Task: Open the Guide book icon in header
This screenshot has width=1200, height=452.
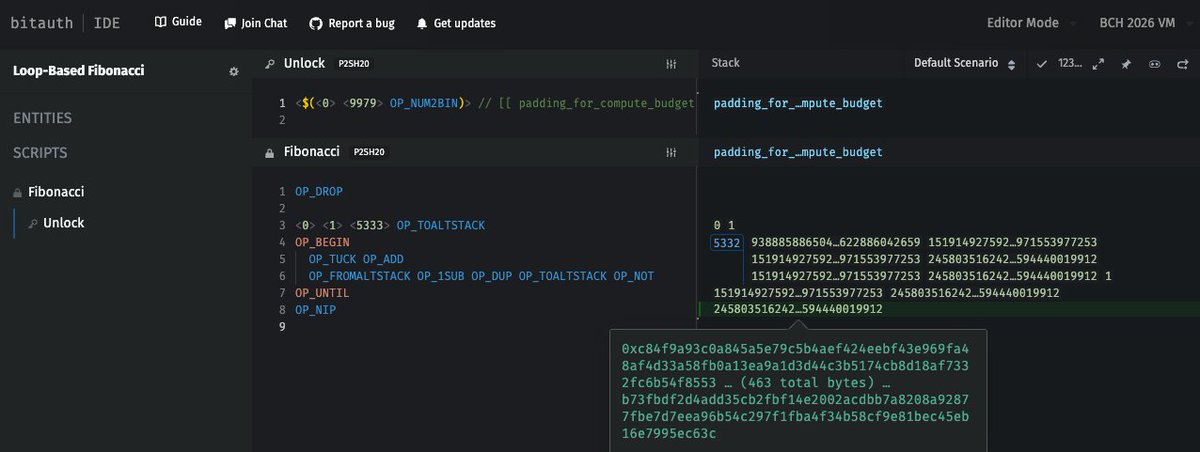Action: point(160,22)
